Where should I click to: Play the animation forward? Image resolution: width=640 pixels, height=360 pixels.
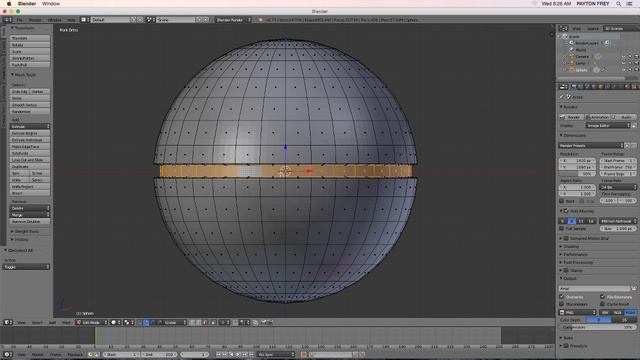pyautogui.click(x=238, y=355)
